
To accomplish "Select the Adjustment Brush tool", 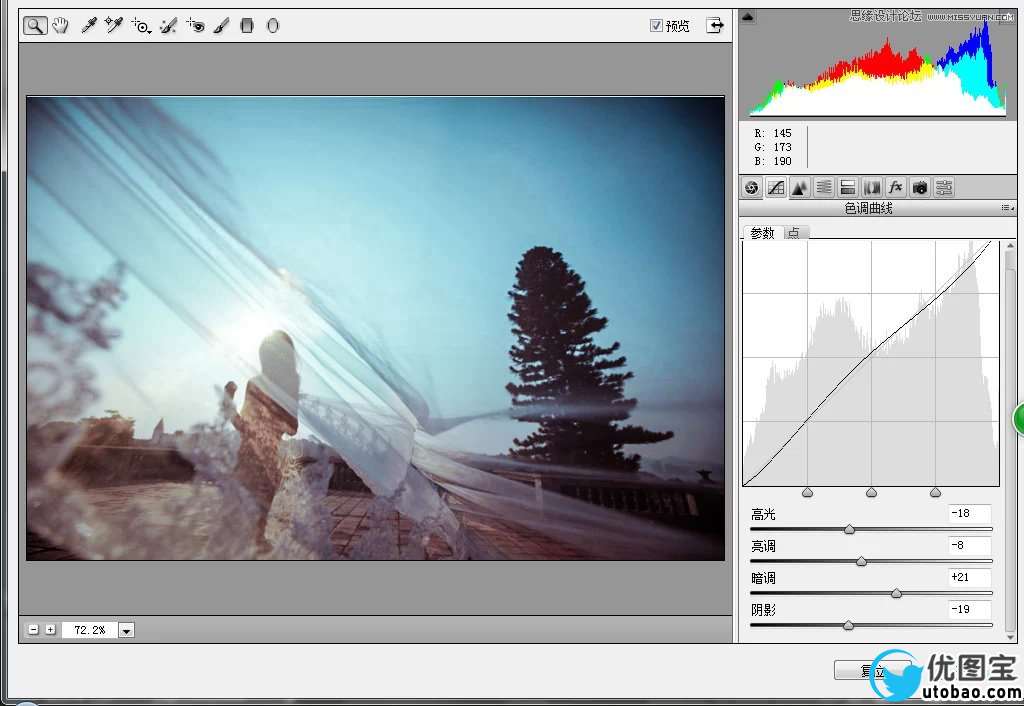I will click(x=221, y=26).
